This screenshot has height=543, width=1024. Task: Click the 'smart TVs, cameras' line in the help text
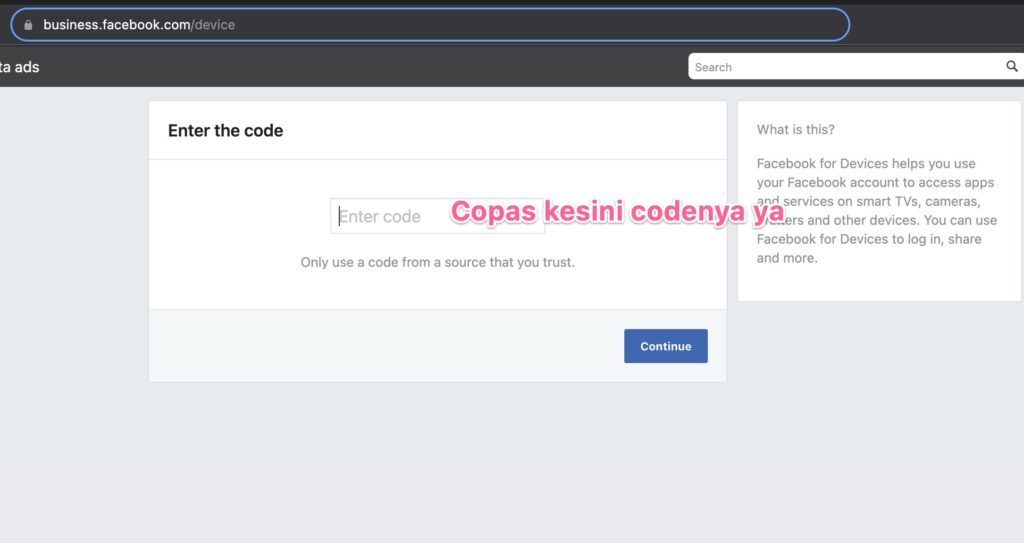point(875,201)
